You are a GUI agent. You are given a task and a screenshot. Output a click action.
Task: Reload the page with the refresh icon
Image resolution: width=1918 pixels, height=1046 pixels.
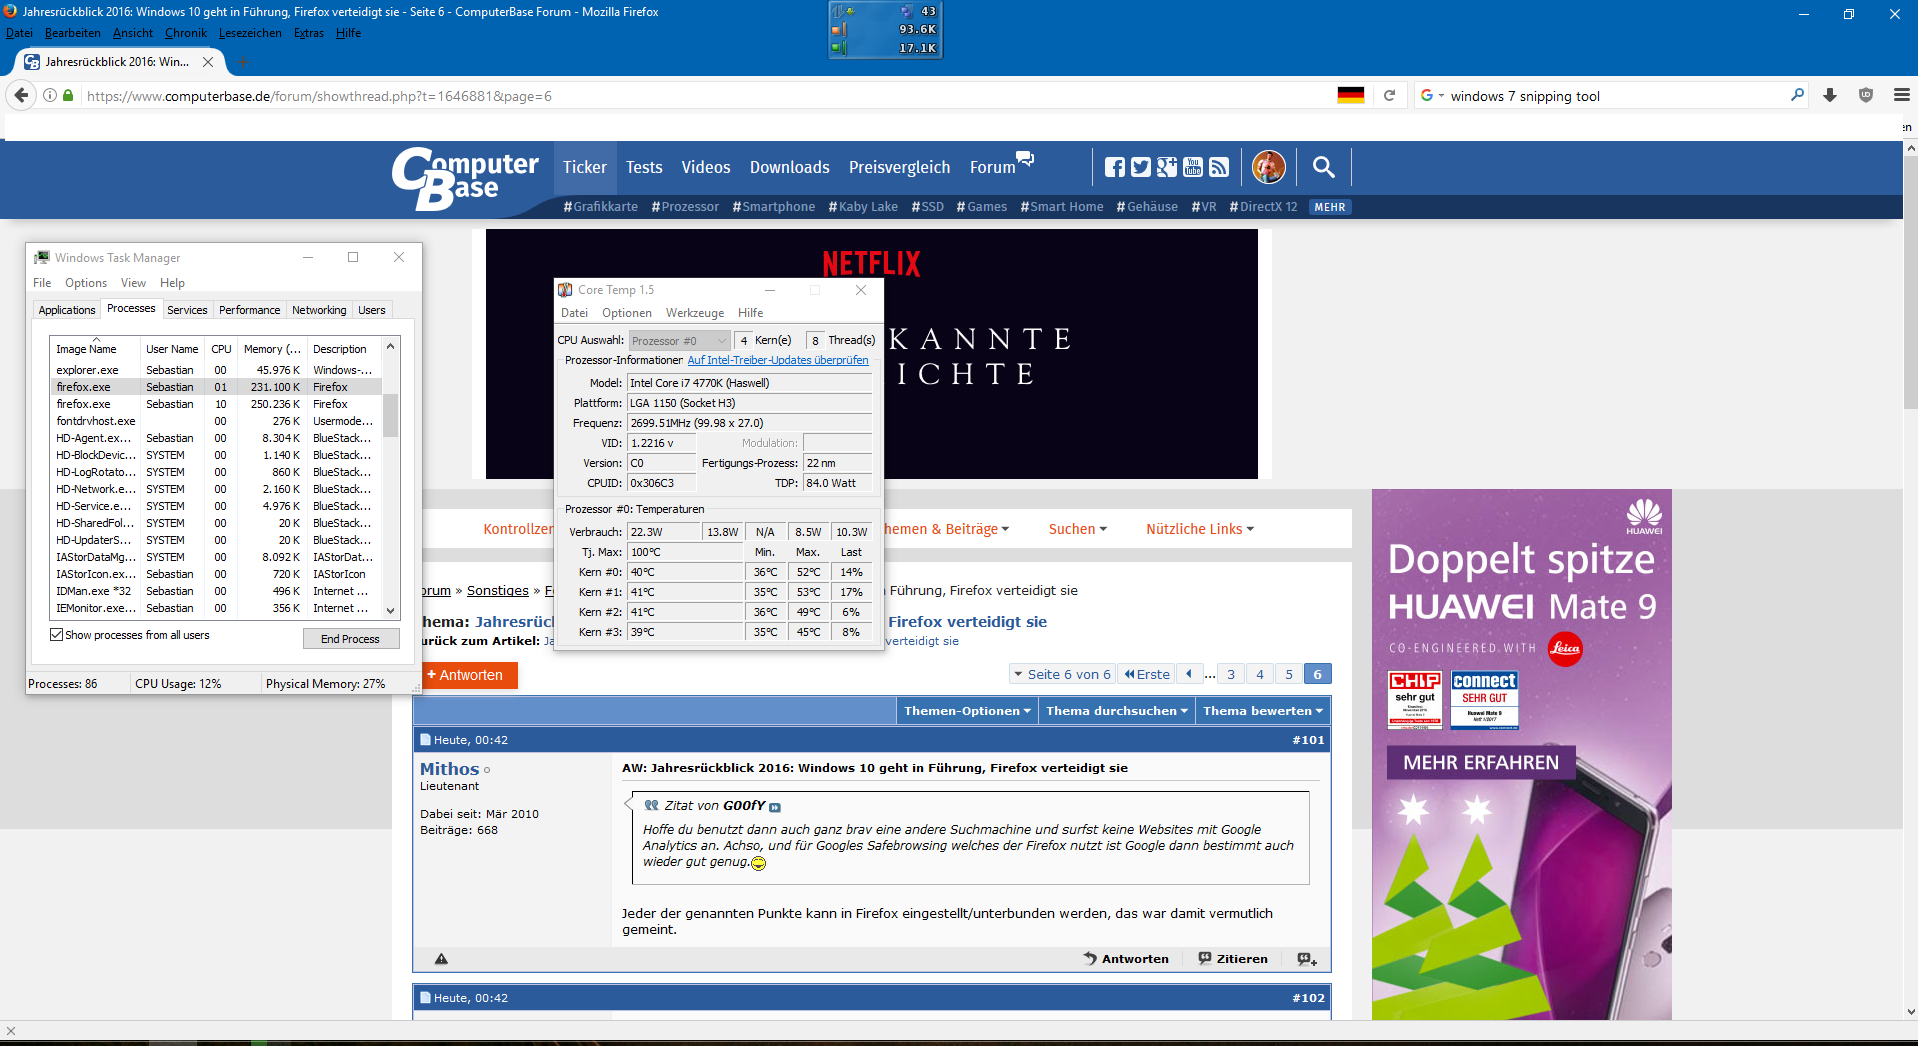pyautogui.click(x=1389, y=96)
